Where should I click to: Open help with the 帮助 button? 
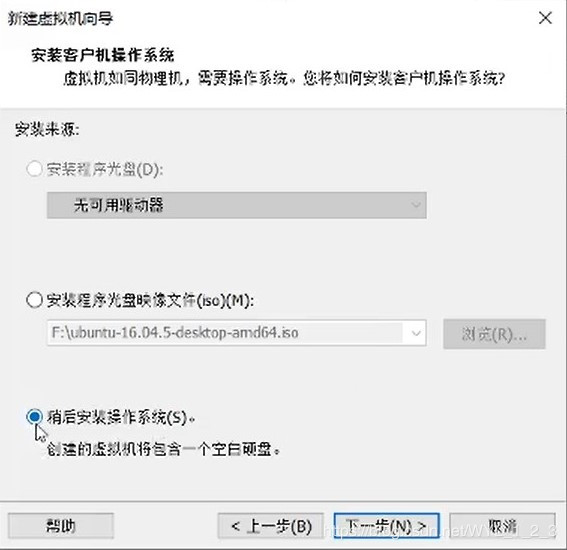tap(61, 525)
